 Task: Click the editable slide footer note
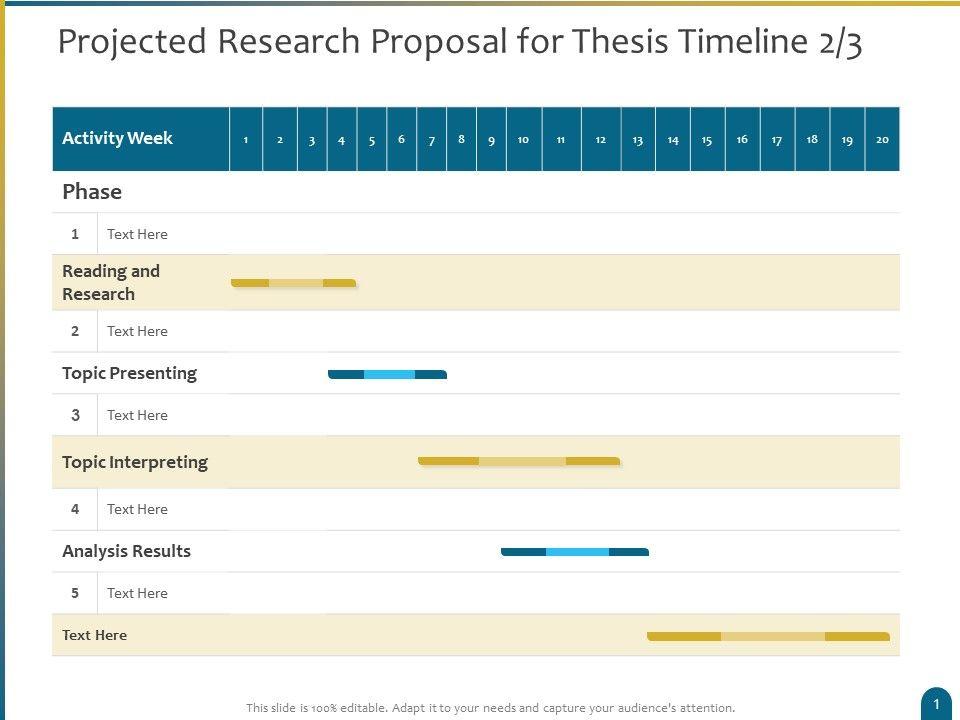click(x=490, y=707)
